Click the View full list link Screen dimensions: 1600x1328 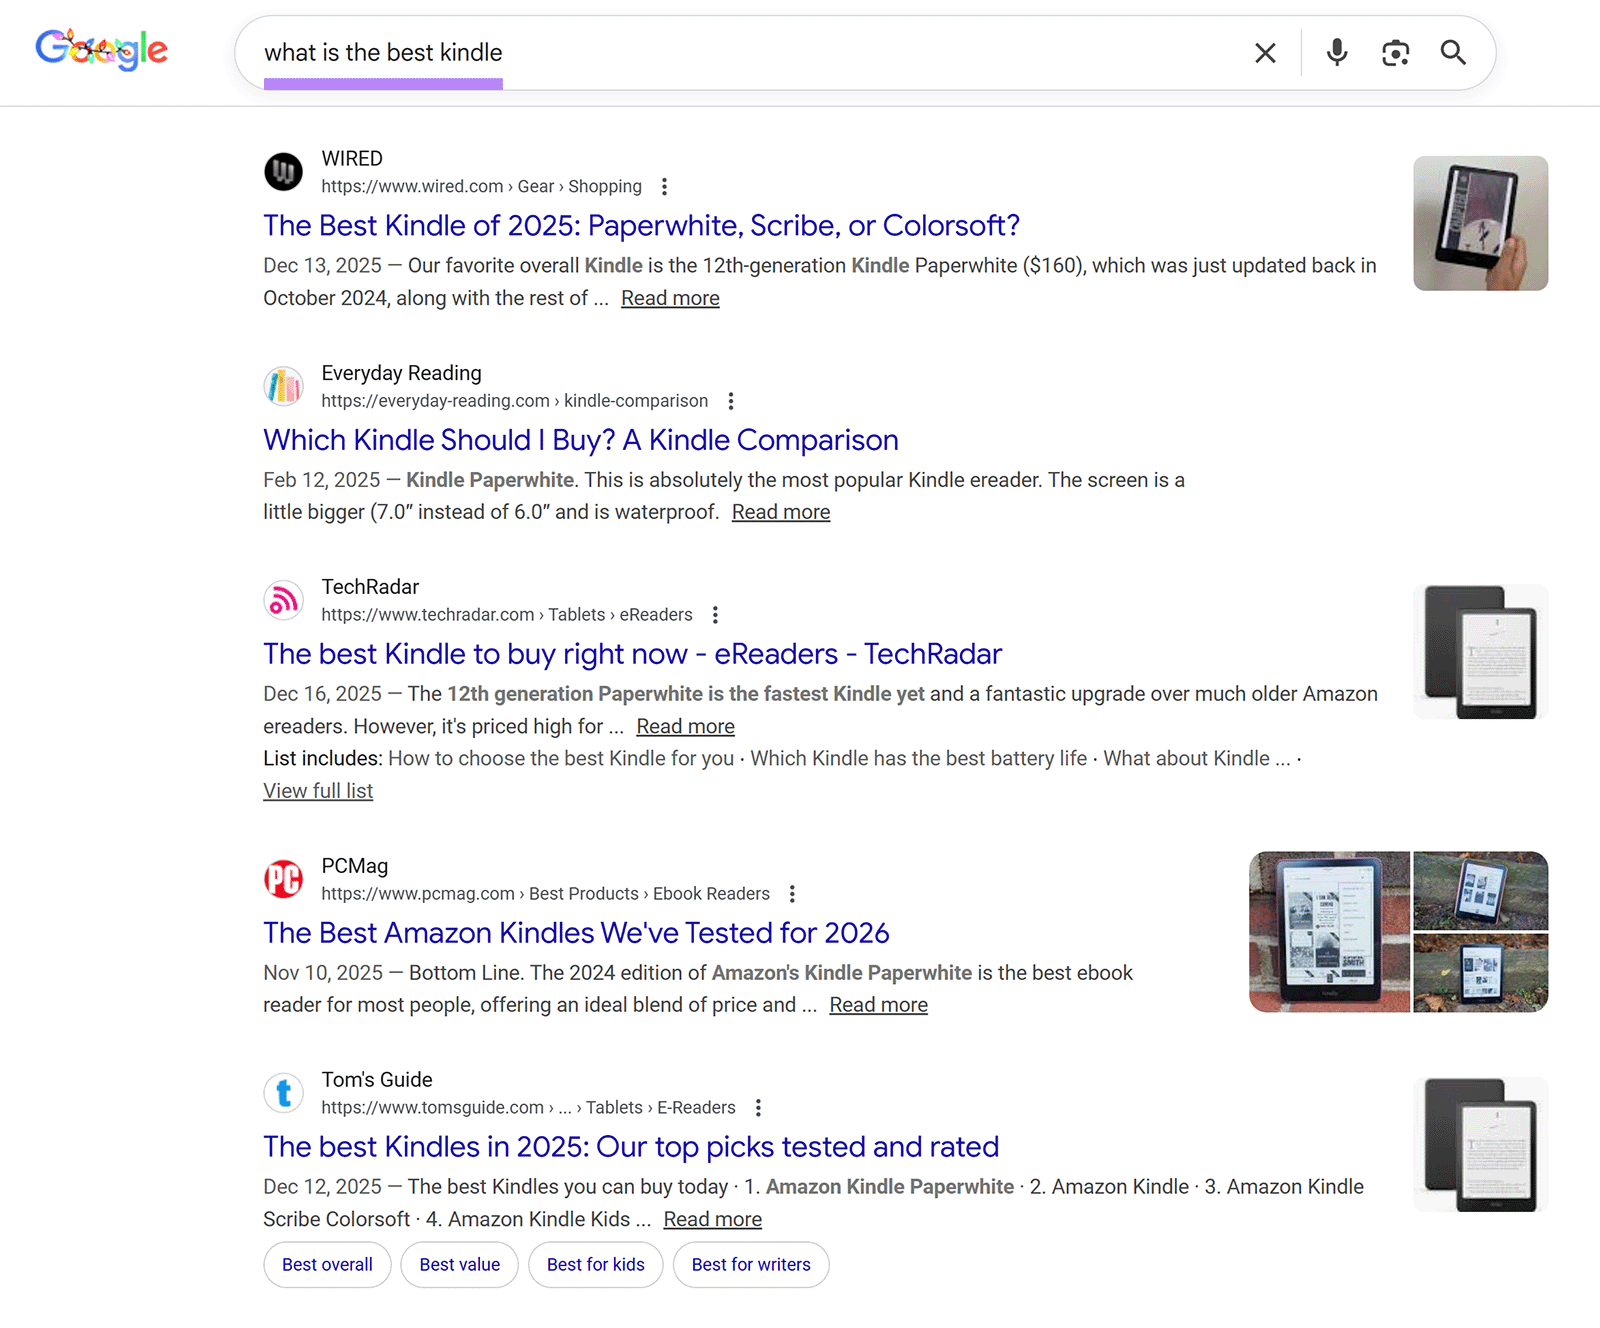point(317,790)
